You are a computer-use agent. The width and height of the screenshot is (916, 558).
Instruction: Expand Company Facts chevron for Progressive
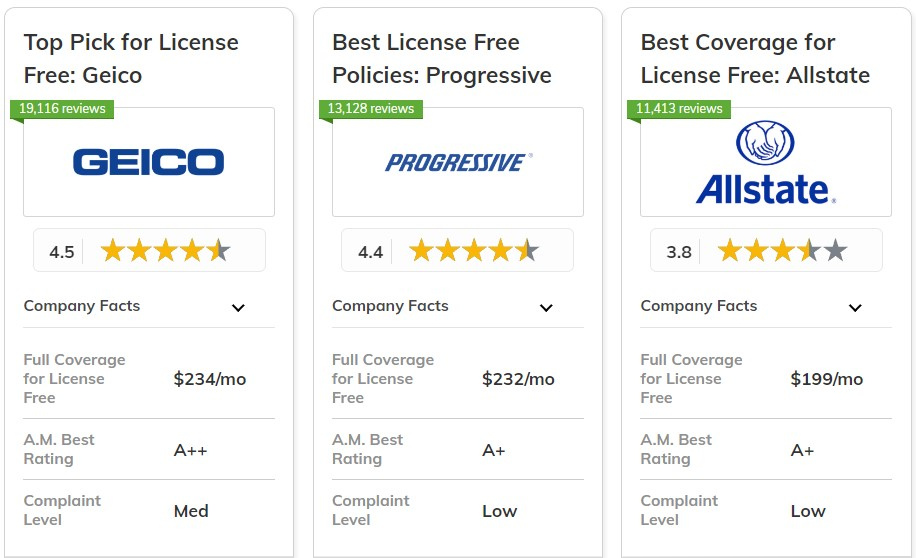(546, 308)
